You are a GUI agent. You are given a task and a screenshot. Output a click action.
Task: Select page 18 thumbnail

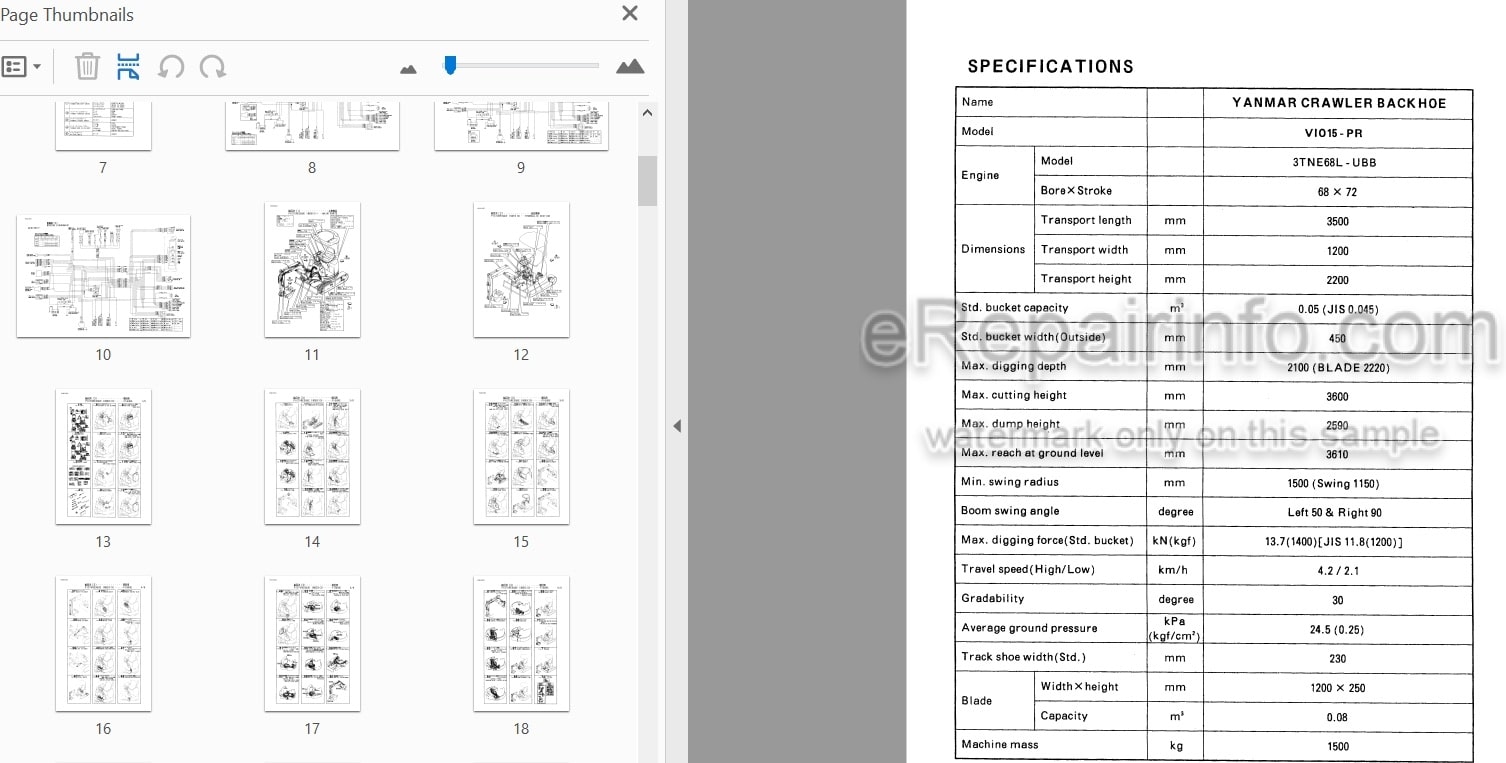(x=521, y=644)
